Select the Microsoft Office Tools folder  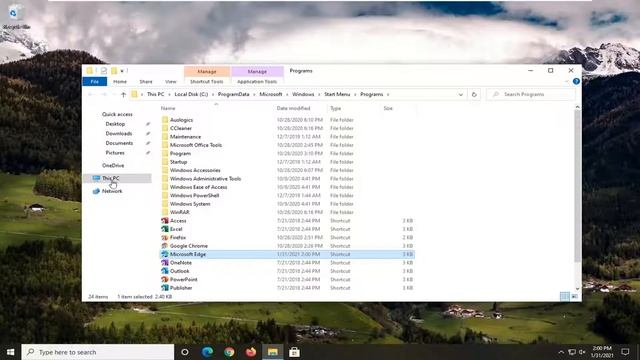tap(287, 145)
